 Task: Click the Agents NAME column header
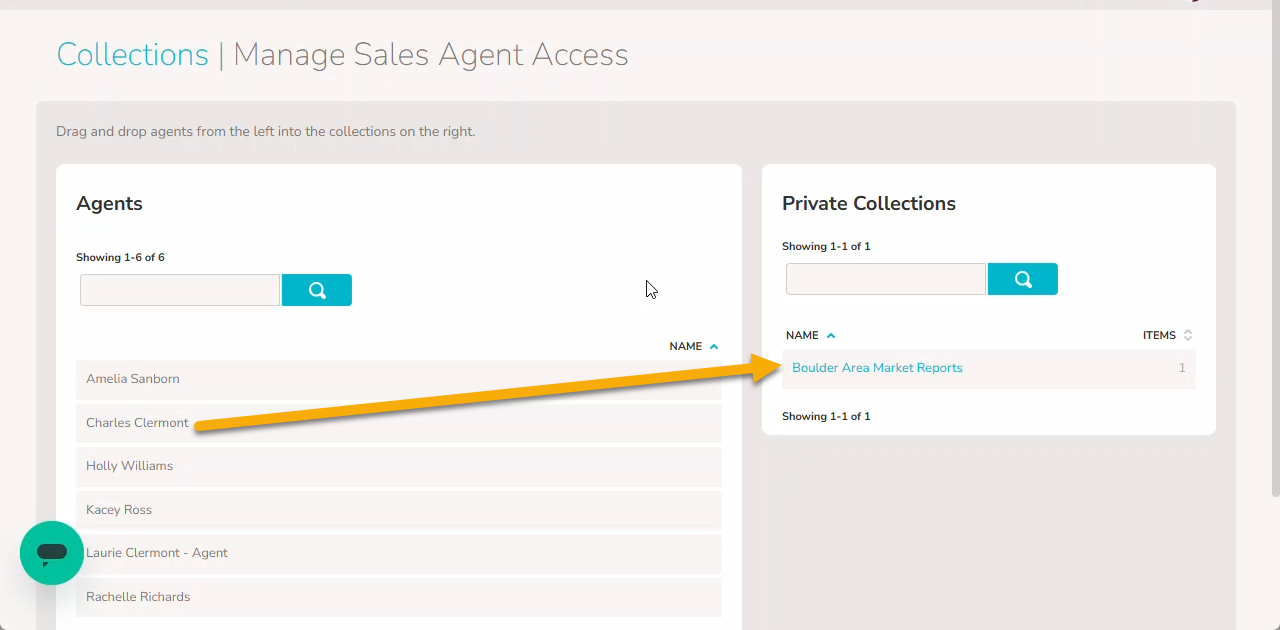click(x=686, y=347)
